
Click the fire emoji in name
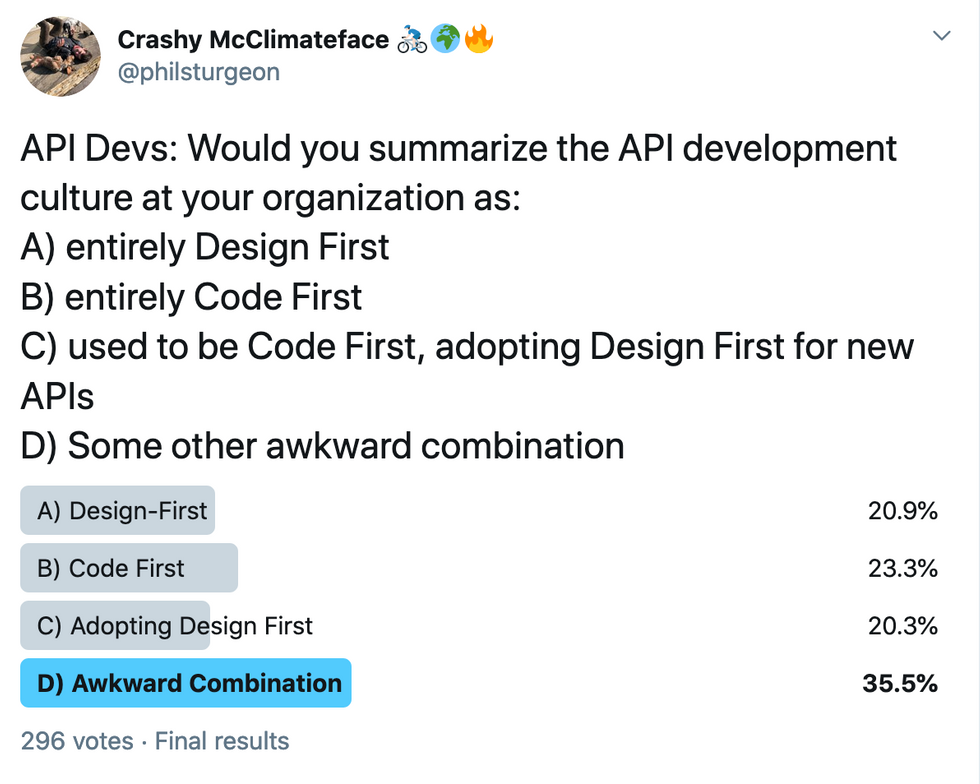(479, 39)
